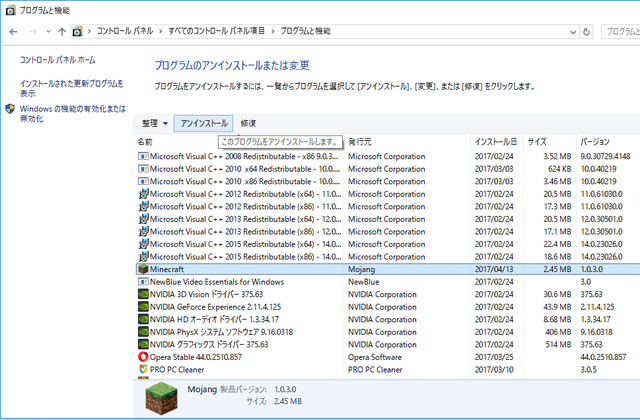Navigate up one level with the up arrow
The image size is (640, 420).
point(61,33)
